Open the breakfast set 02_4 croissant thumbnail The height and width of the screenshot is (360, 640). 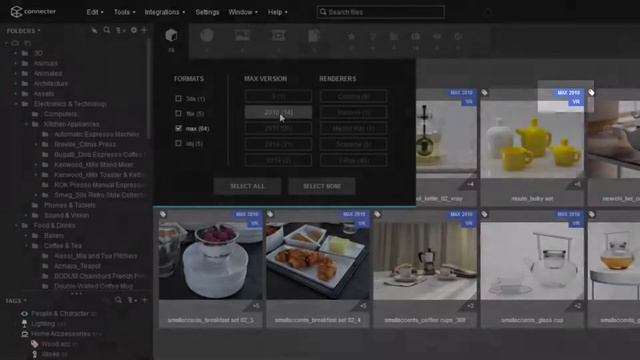point(318,260)
